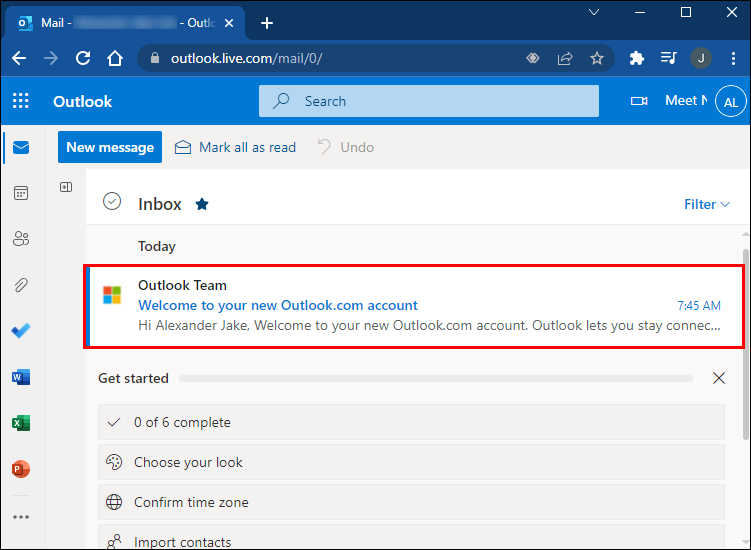Launch Word from the sidebar

(x=21, y=377)
